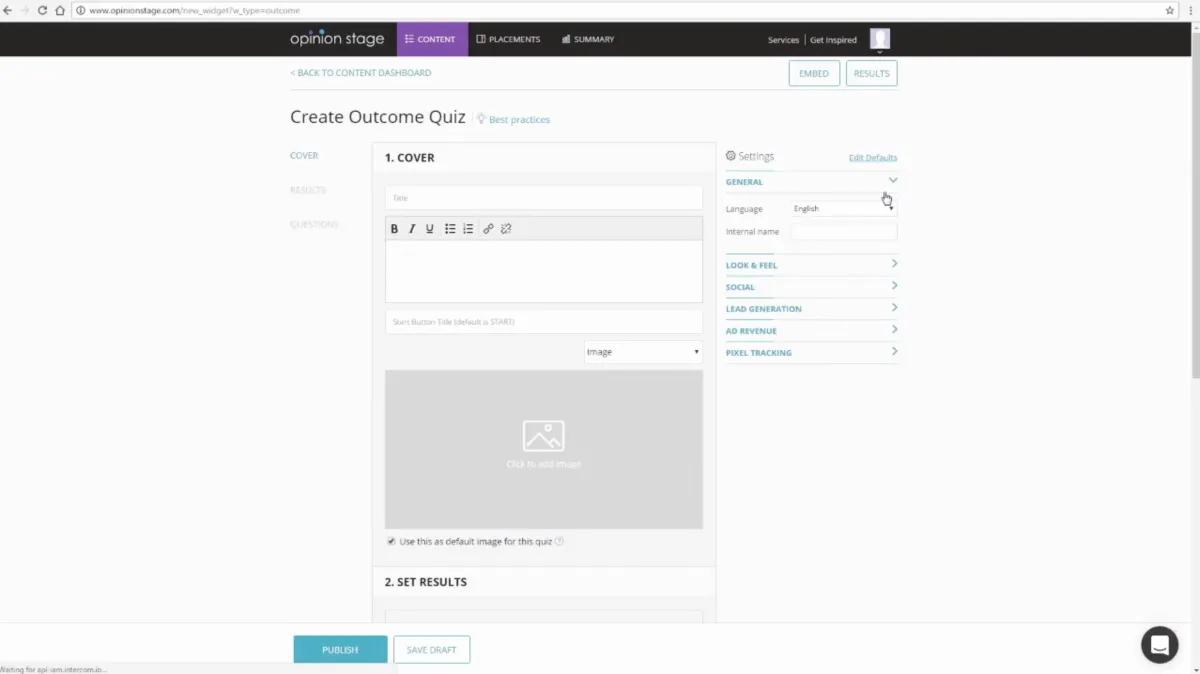Image resolution: width=1200 pixels, height=674 pixels.
Task: Click the help icon beside default image checkbox
Action: [x=559, y=542]
